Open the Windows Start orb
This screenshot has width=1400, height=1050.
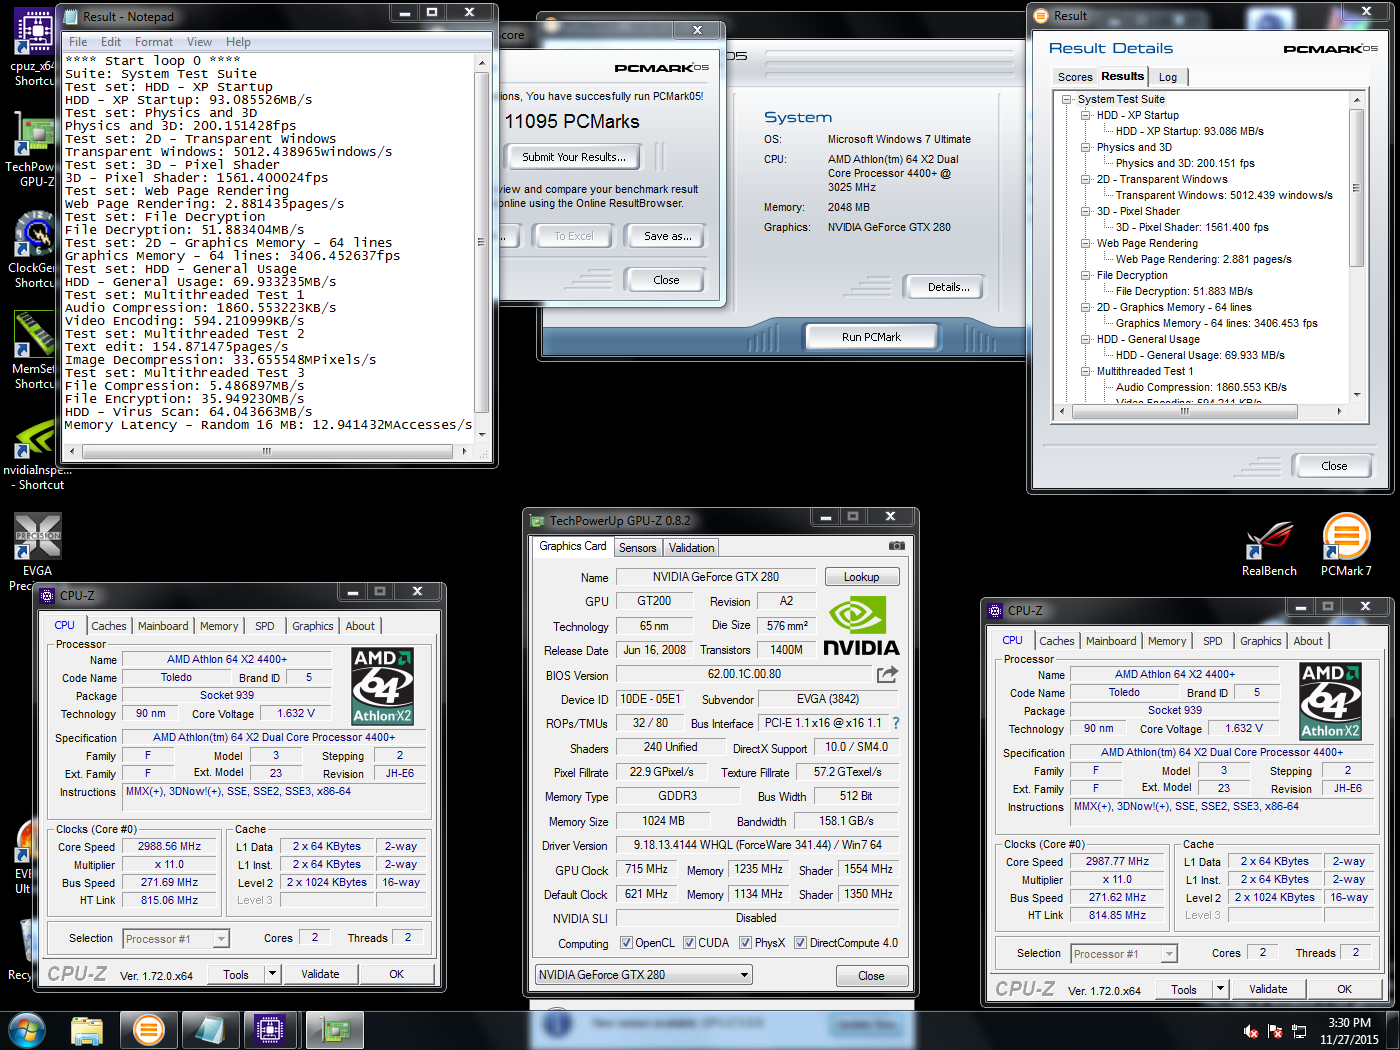click(26, 1030)
